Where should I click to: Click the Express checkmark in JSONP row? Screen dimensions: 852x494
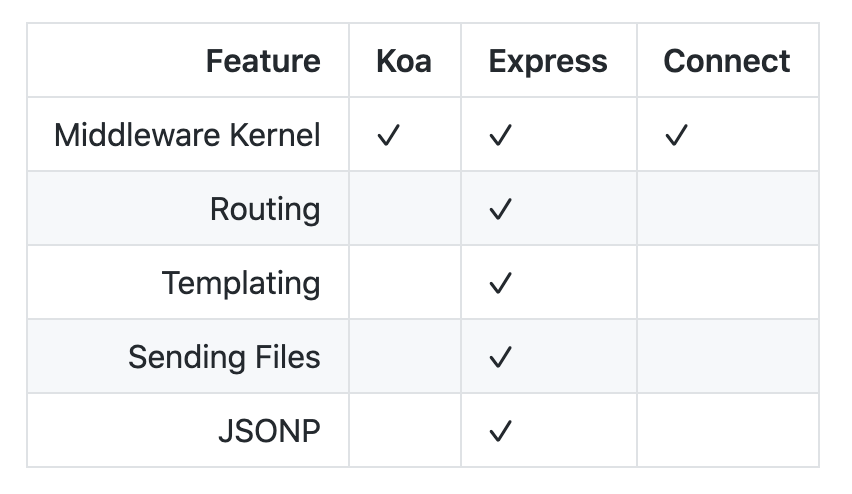tap(500, 431)
